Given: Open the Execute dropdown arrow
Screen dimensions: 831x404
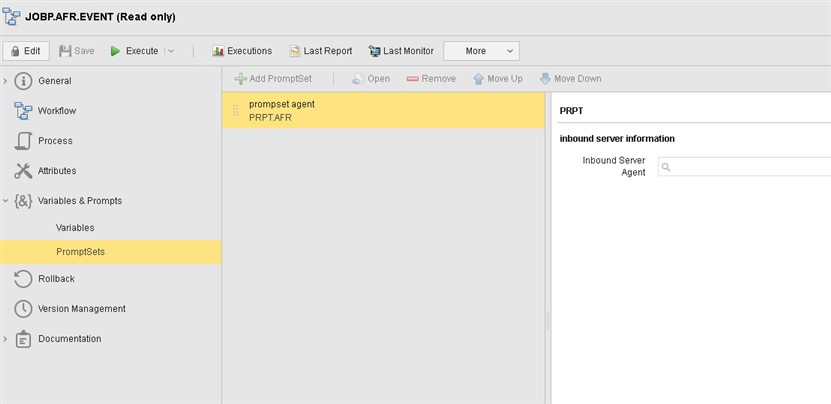Looking at the screenshot, I should (x=171, y=51).
